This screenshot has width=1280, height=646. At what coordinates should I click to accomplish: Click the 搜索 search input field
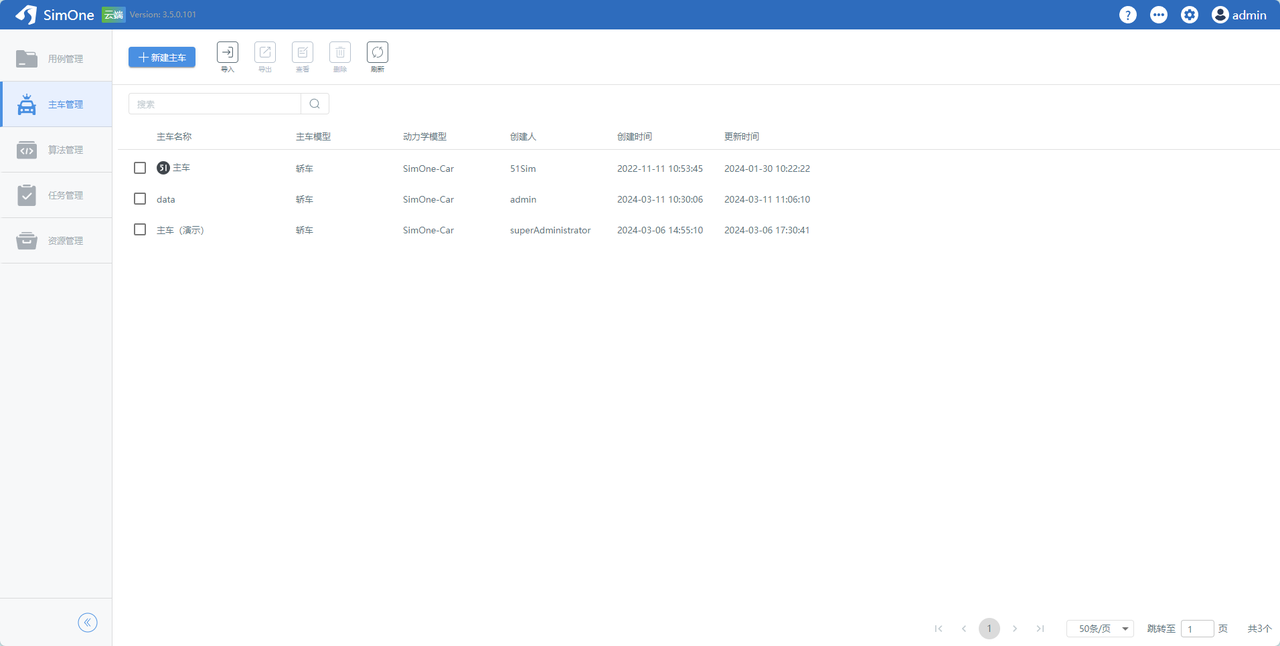click(215, 104)
